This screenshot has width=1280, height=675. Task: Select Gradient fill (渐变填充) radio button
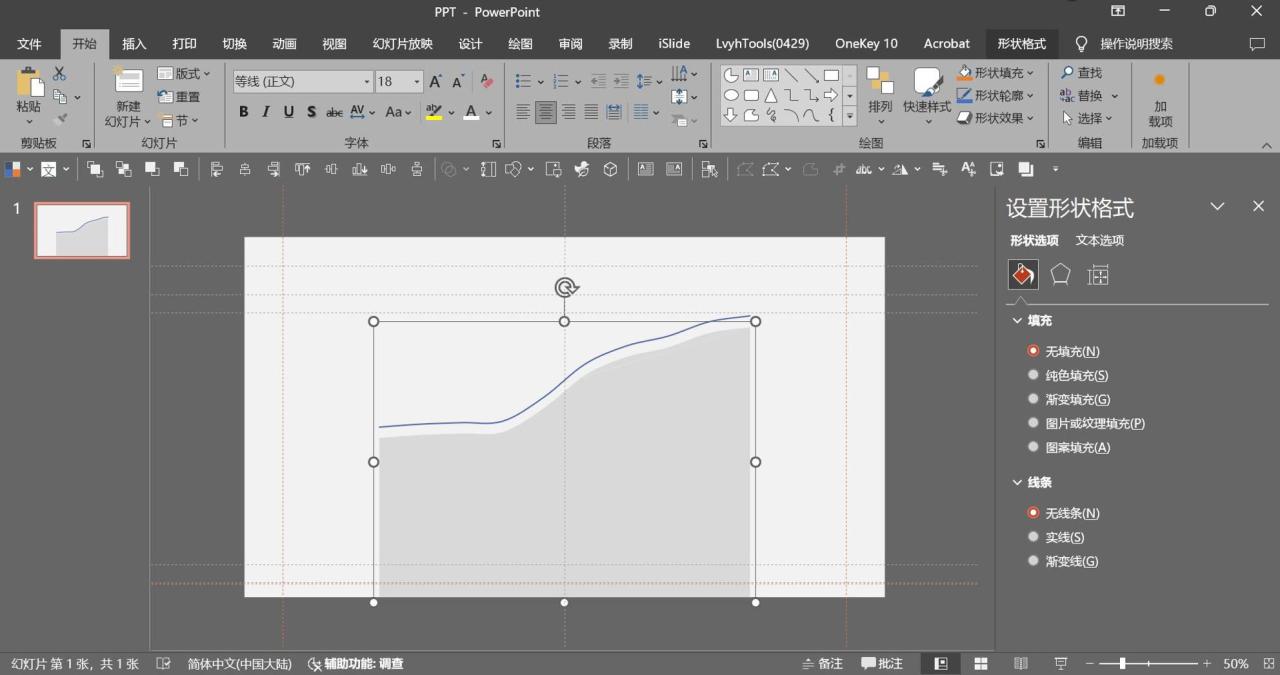click(x=1034, y=400)
